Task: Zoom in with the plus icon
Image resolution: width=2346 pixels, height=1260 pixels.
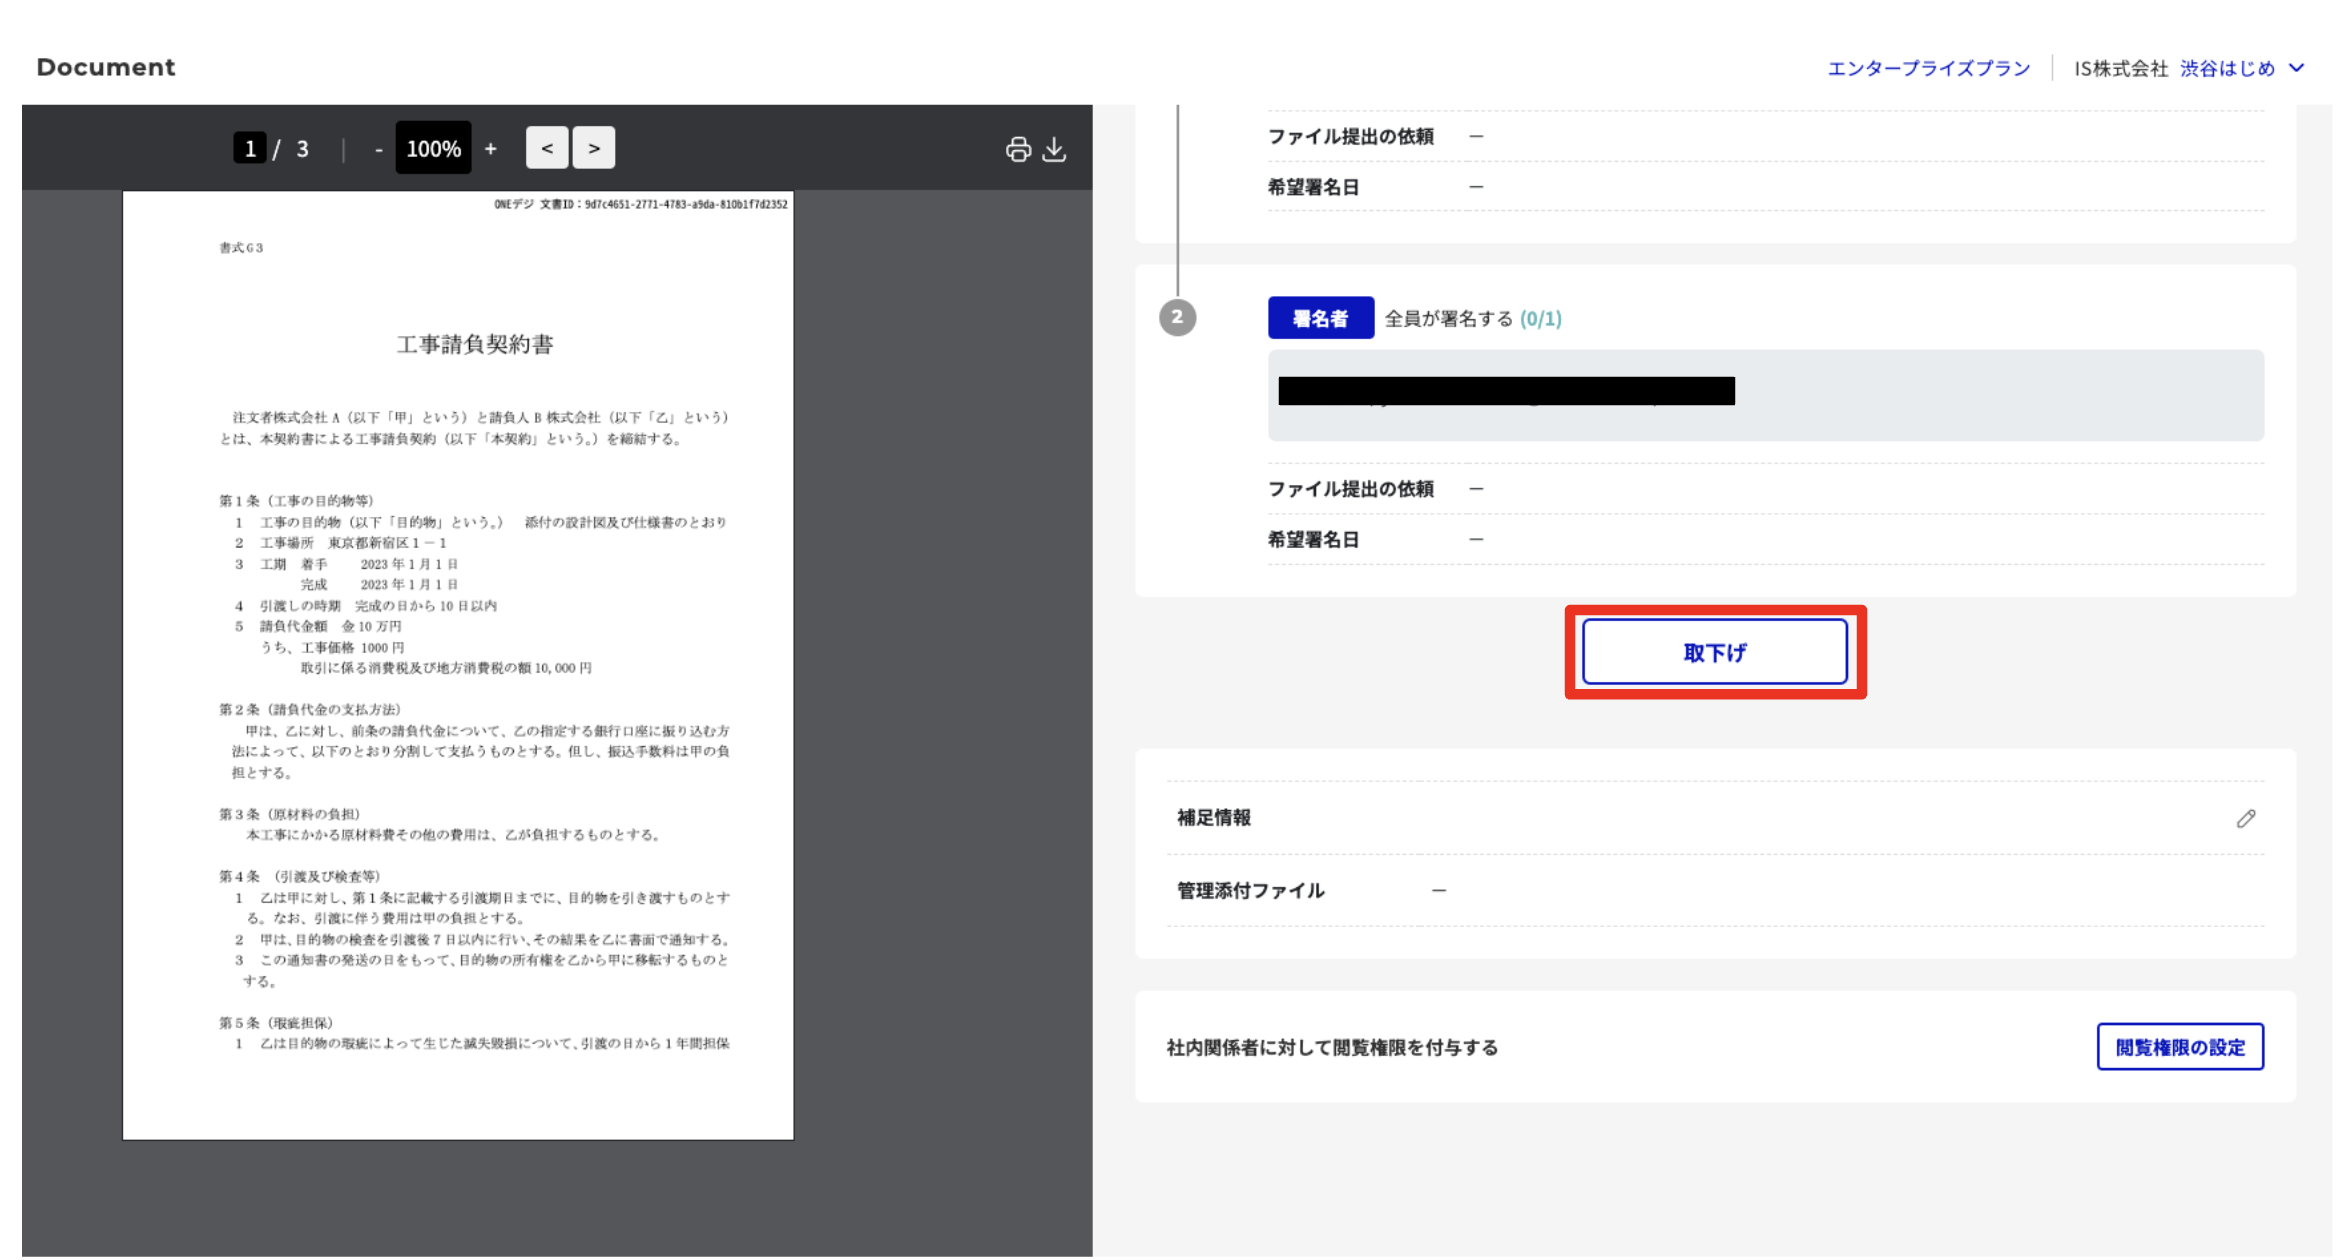Action: tap(490, 149)
